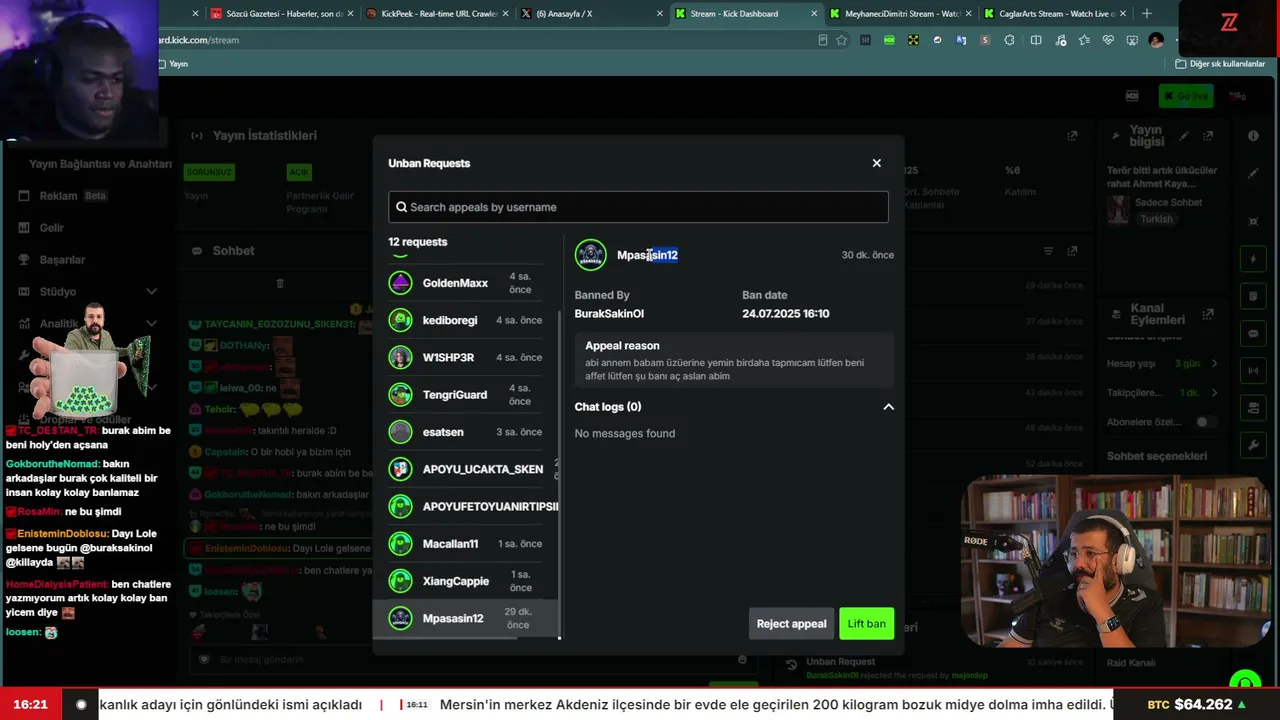The width and height of the screenshot is (1280, 720).
Task: Open Reklam in the dashboard sidebar
Action: [x=58, y=196]
